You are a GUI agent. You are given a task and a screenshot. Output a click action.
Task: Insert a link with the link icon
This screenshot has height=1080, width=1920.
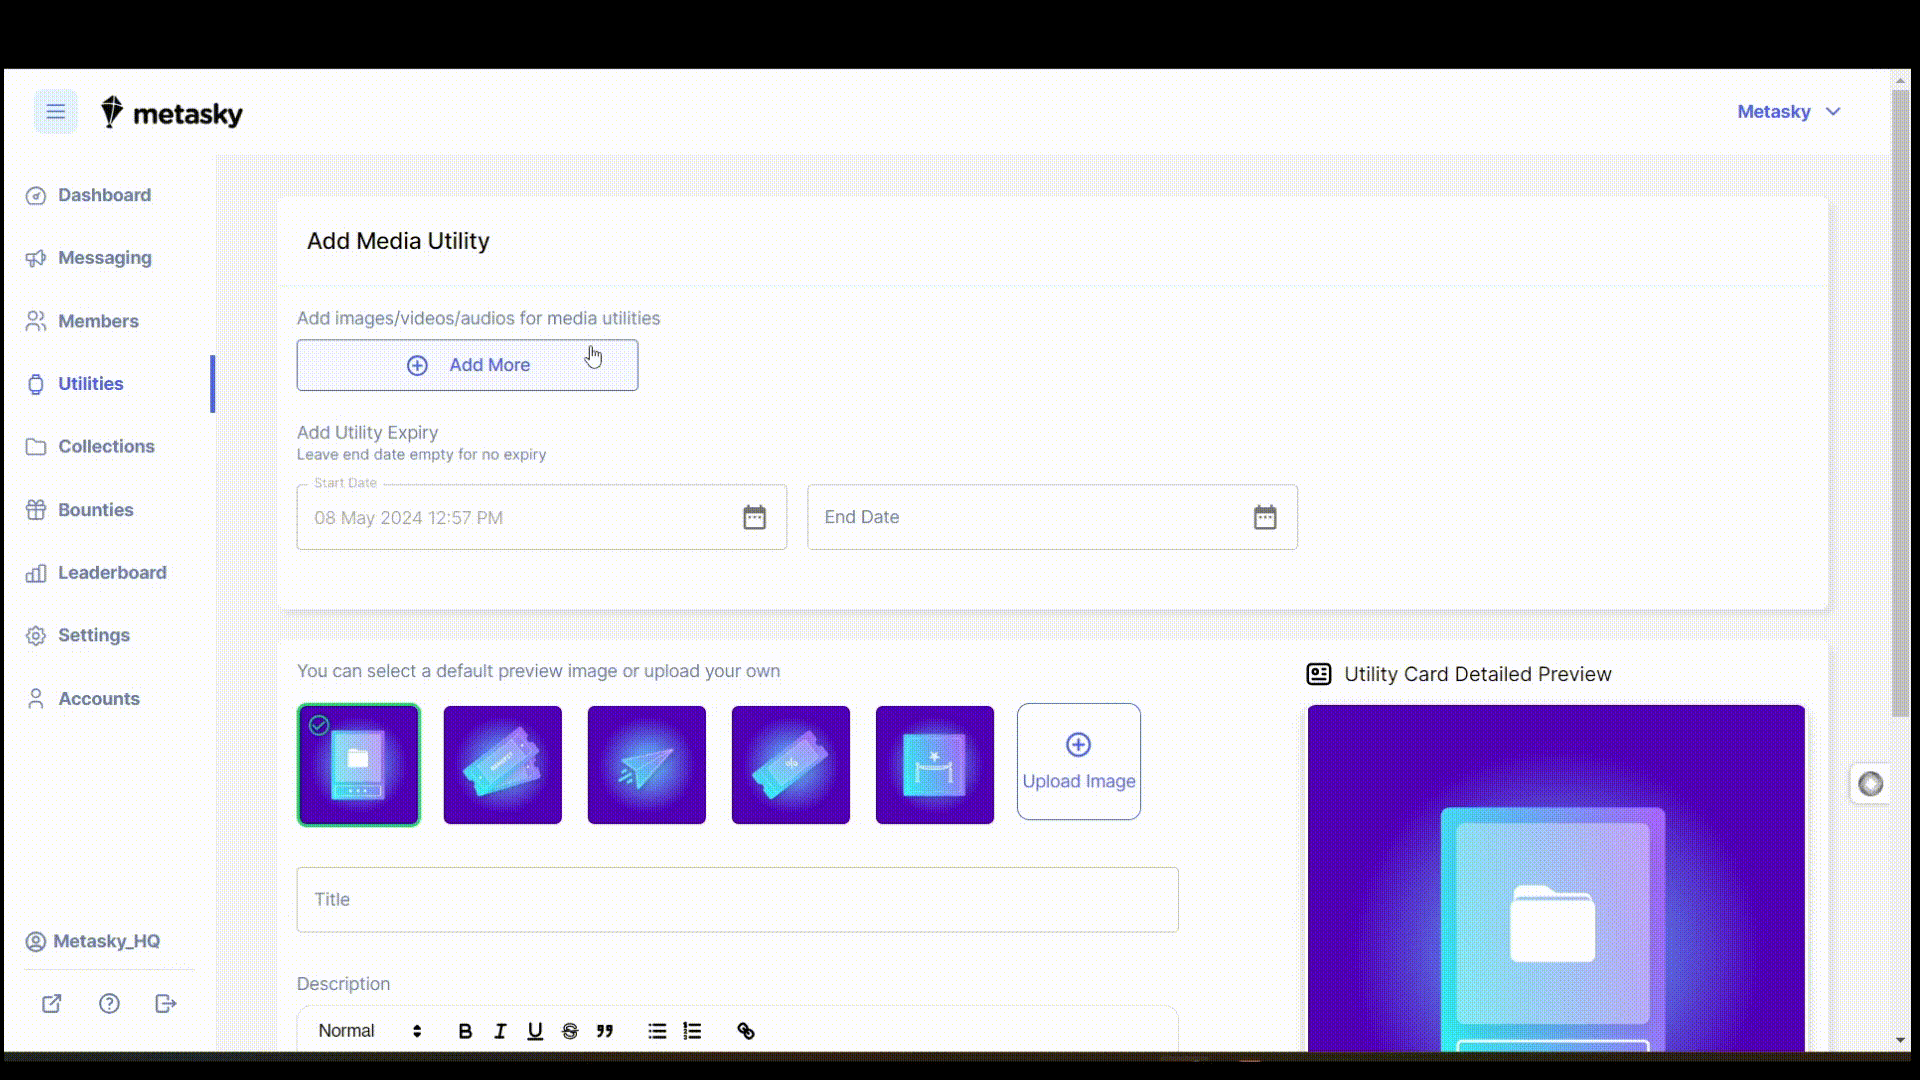click(746, 1031)
